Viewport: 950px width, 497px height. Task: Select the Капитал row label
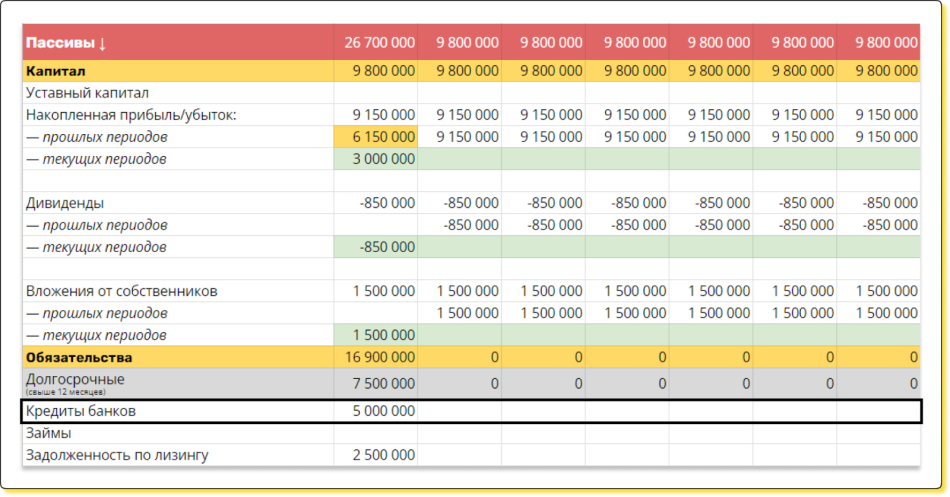tap(56, 71)
